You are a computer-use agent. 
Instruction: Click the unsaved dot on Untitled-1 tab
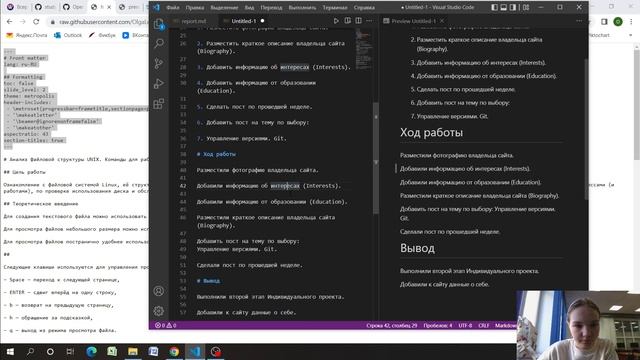(262, 21)
